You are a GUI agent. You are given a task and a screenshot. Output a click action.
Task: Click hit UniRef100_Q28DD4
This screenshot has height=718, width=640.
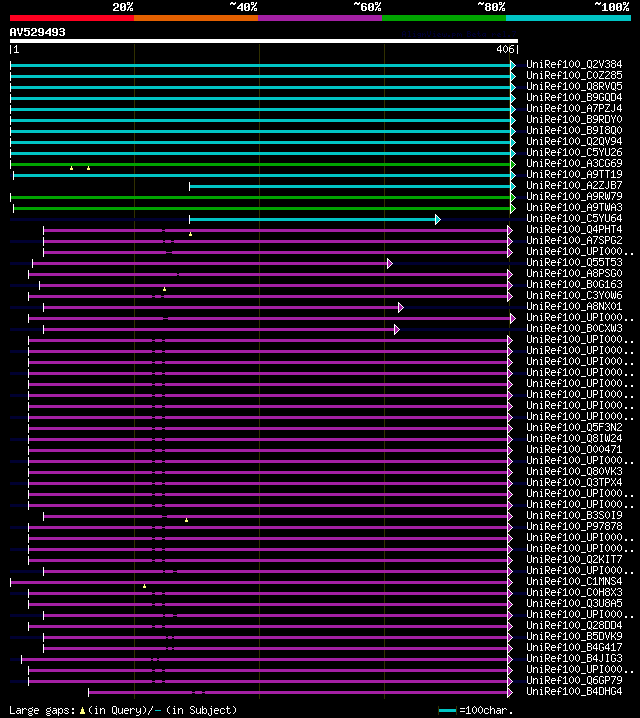574,625
